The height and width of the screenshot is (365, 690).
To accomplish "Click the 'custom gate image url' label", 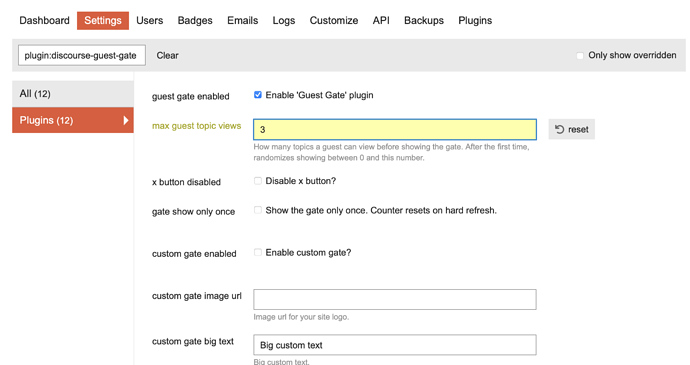I will 197,296.
